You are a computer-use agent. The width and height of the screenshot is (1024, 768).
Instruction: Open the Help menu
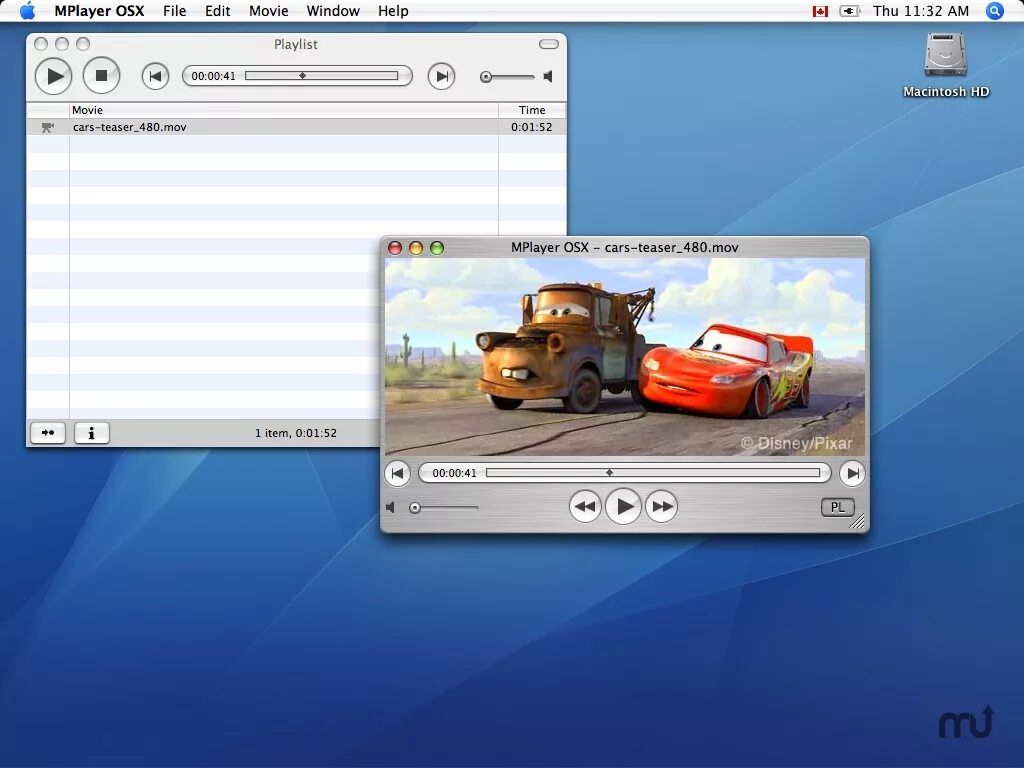(x=393, y=11)
